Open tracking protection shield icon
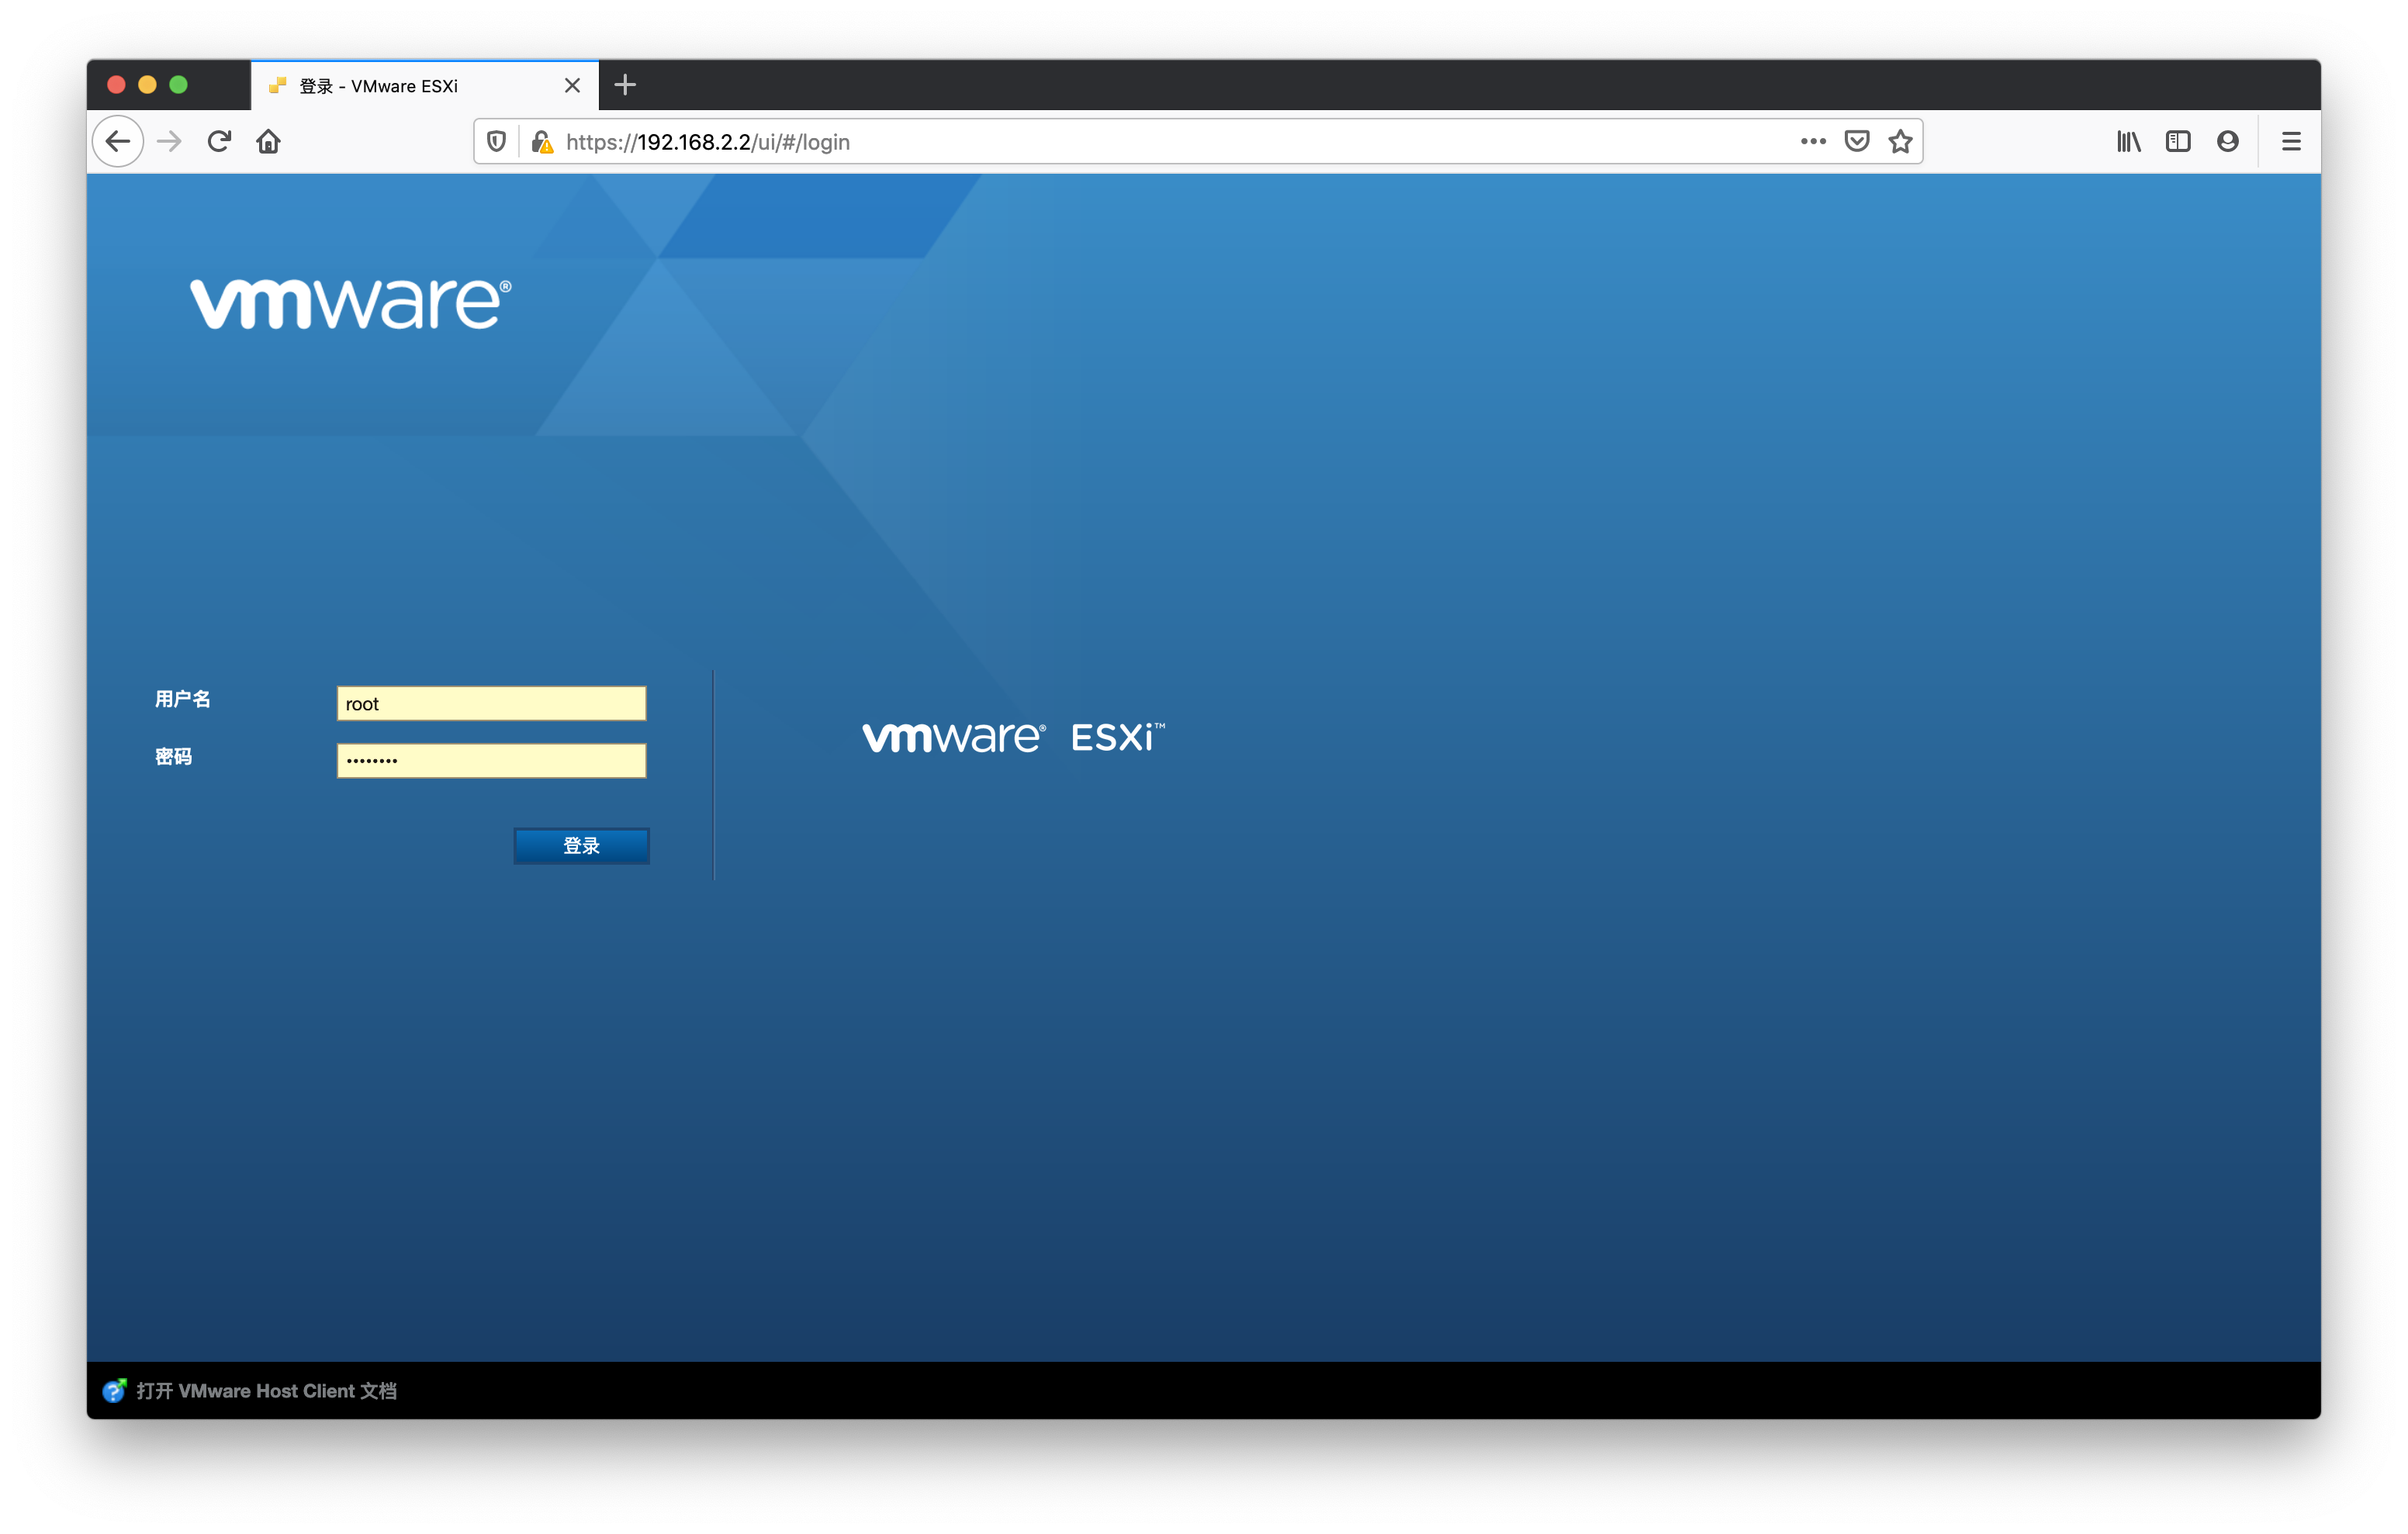 (496, 142)
